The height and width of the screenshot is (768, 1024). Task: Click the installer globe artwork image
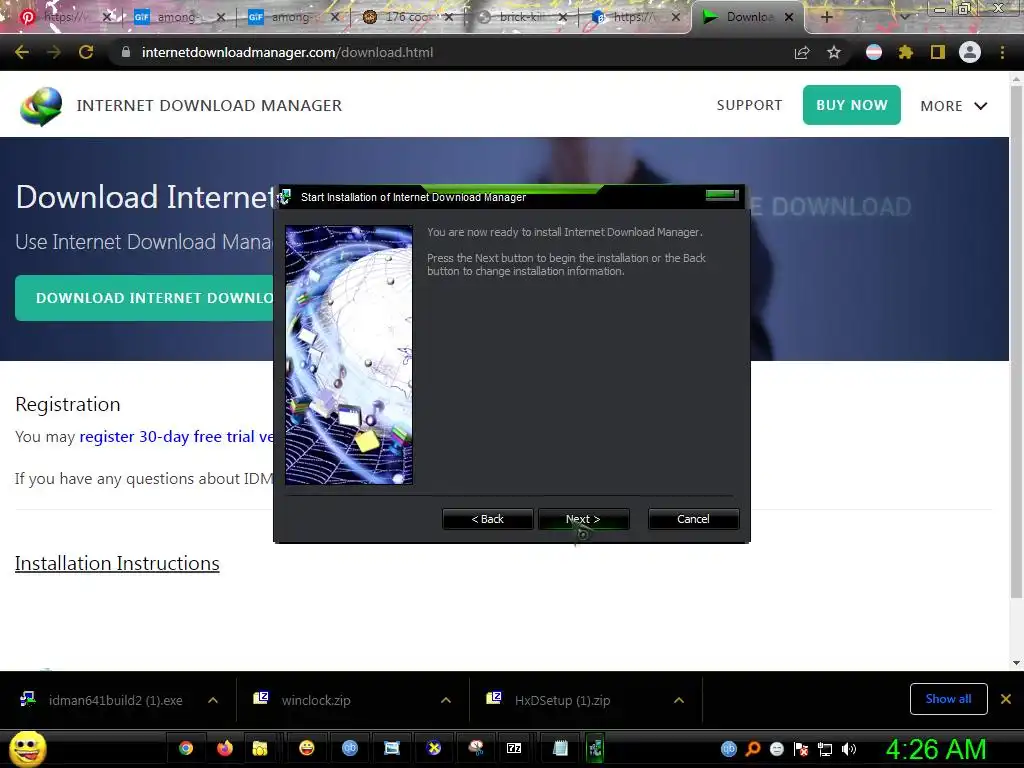pos(349,355)
